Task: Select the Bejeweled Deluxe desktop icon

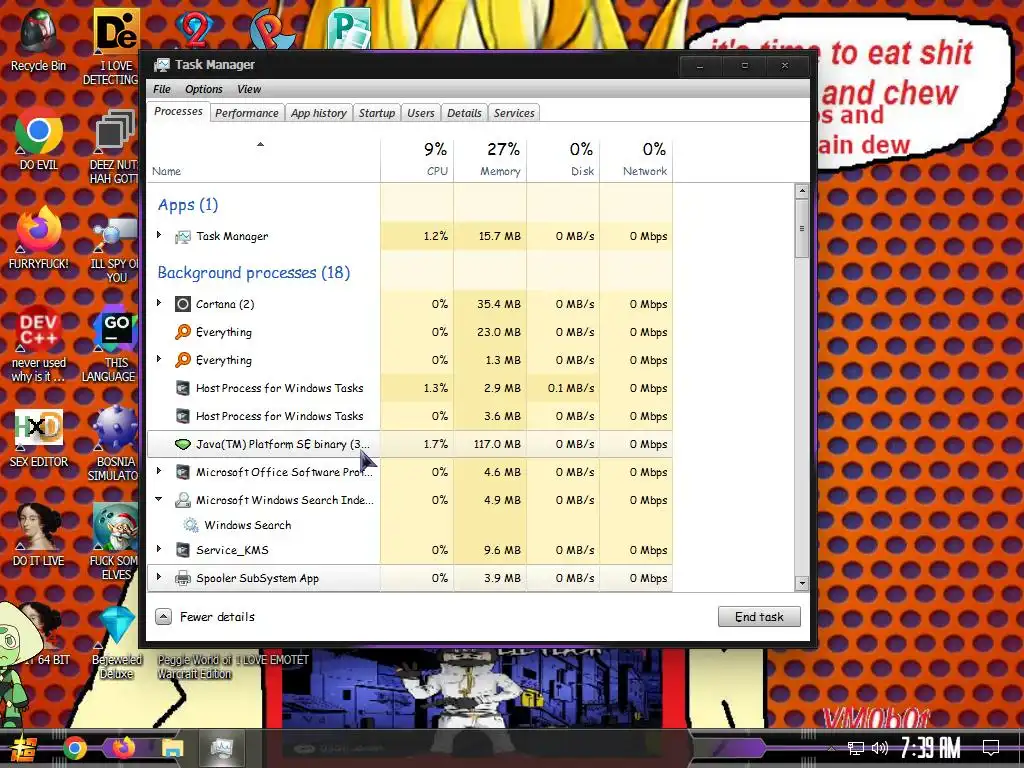Action: point(116,643)
